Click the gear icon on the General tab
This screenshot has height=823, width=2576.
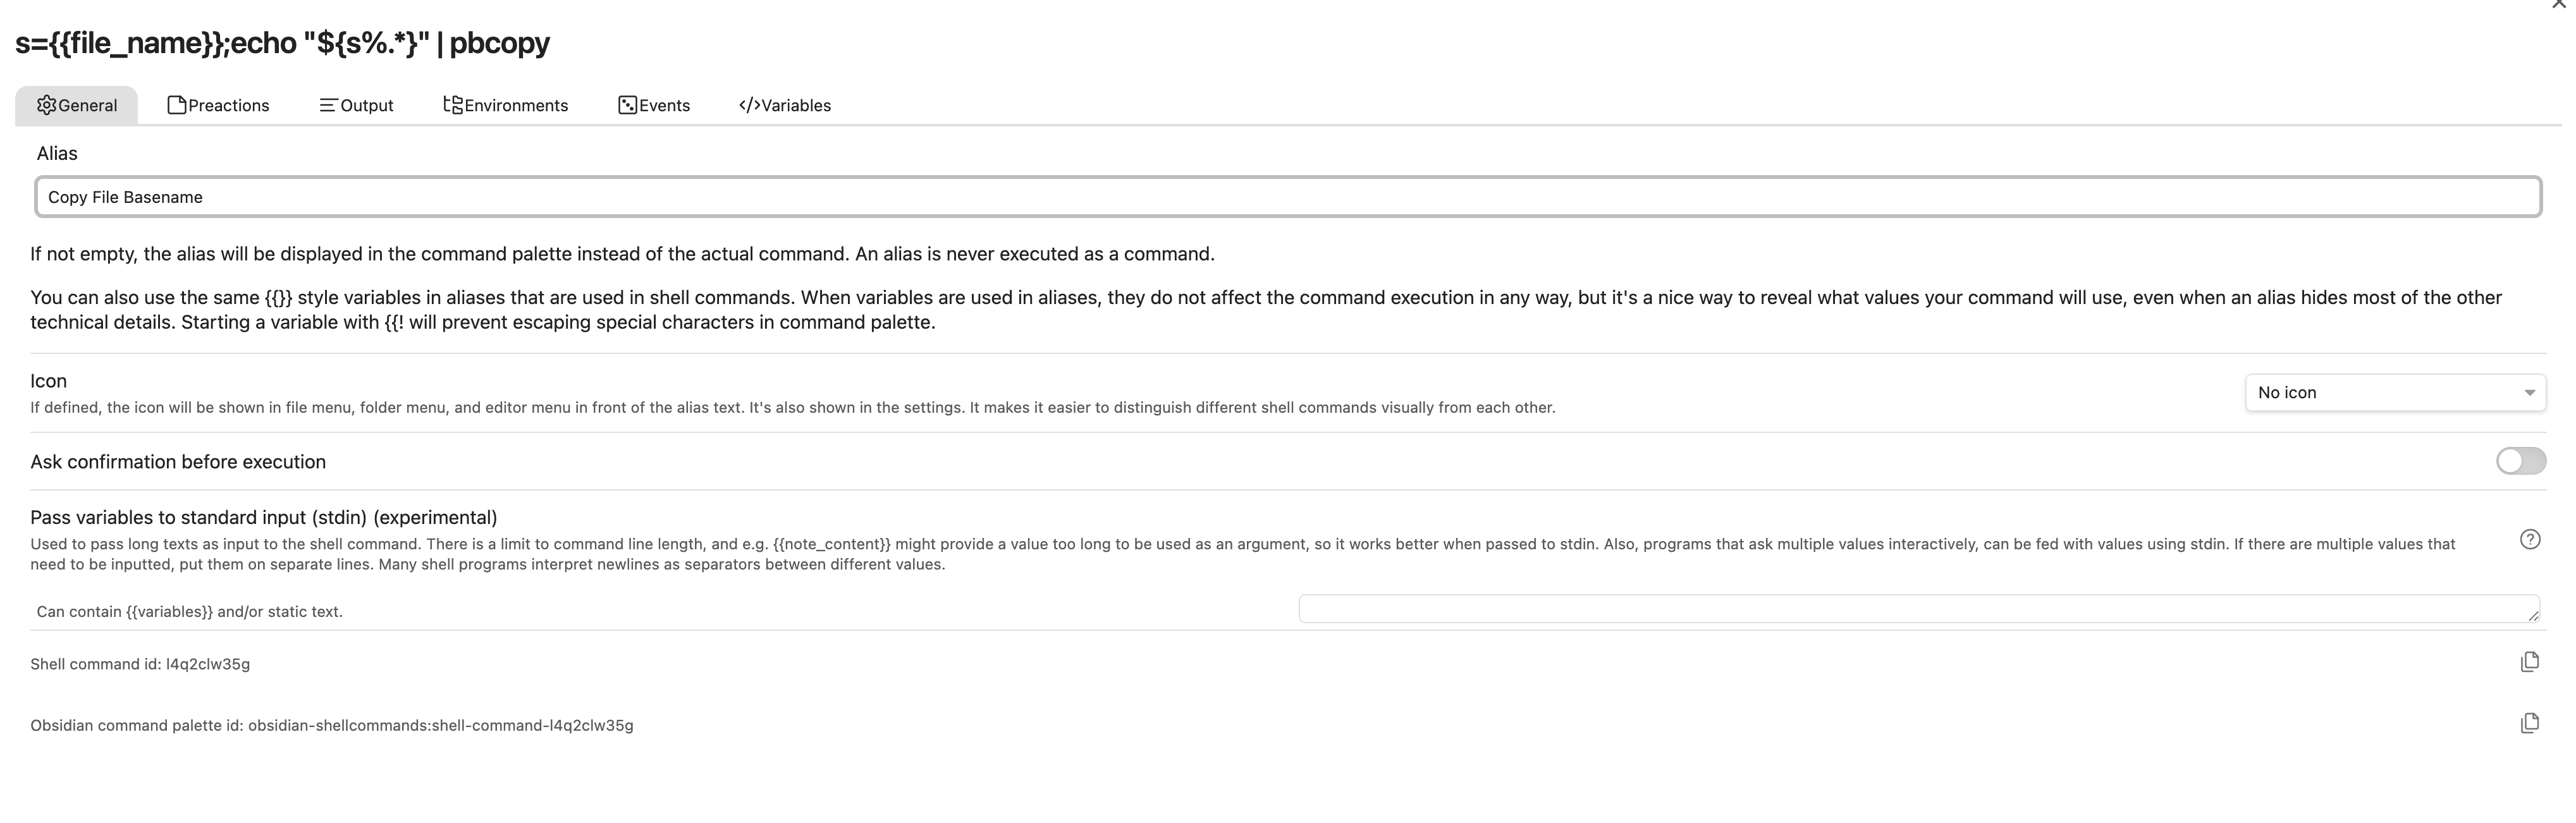(46, 104)
